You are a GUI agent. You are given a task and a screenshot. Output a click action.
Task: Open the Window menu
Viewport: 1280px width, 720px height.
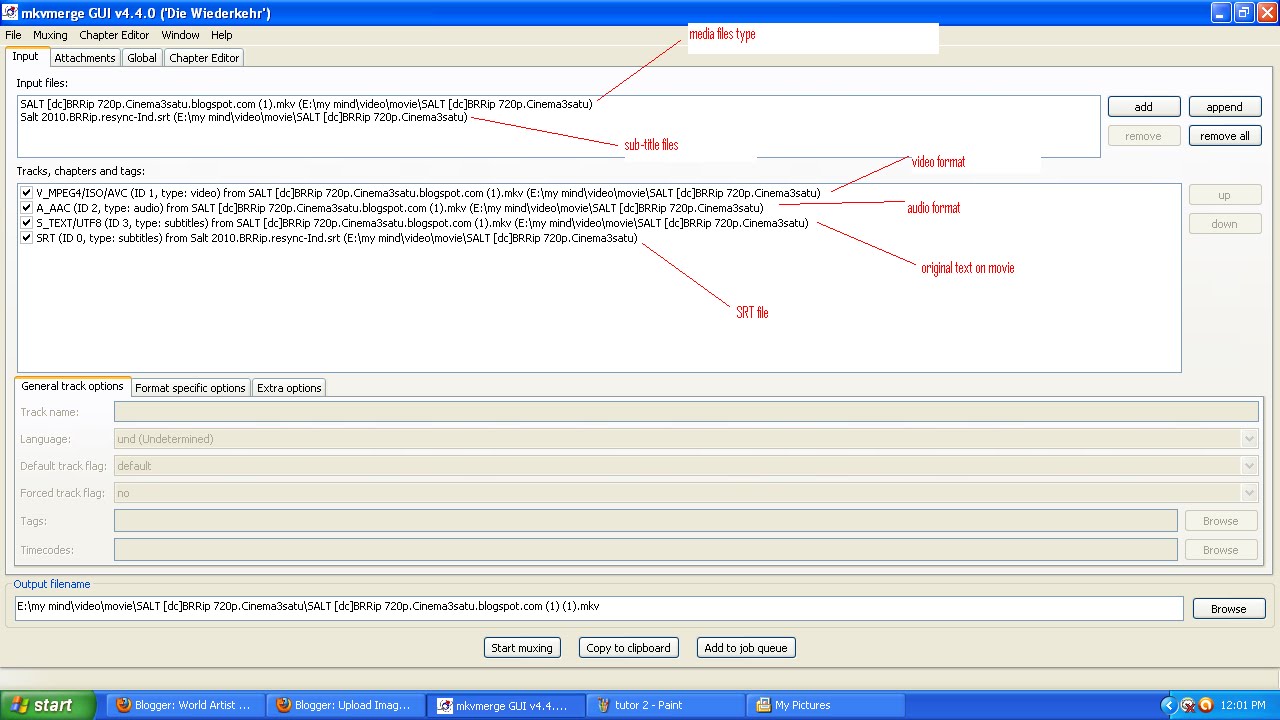click(180, 35)
